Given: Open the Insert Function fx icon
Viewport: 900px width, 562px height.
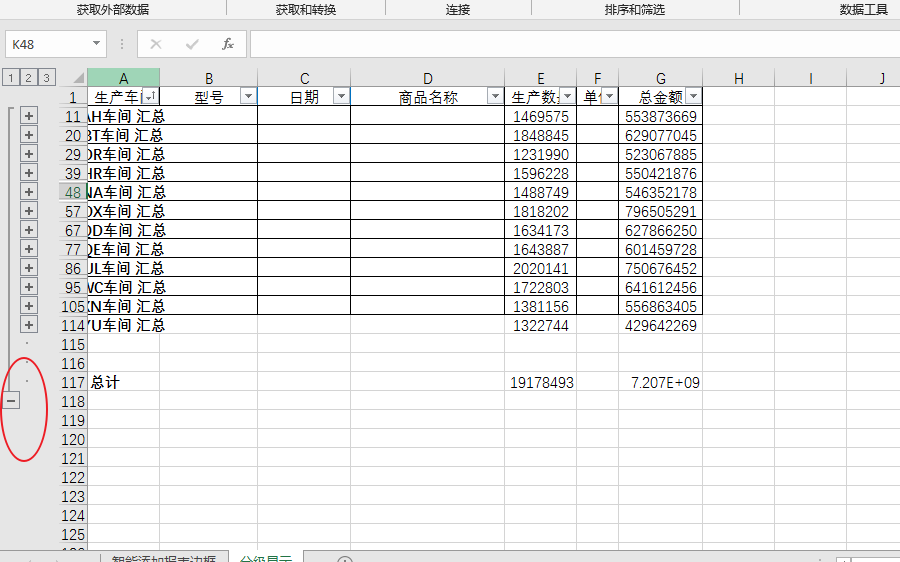Looking at the screenshot, I should coord(228,44).
